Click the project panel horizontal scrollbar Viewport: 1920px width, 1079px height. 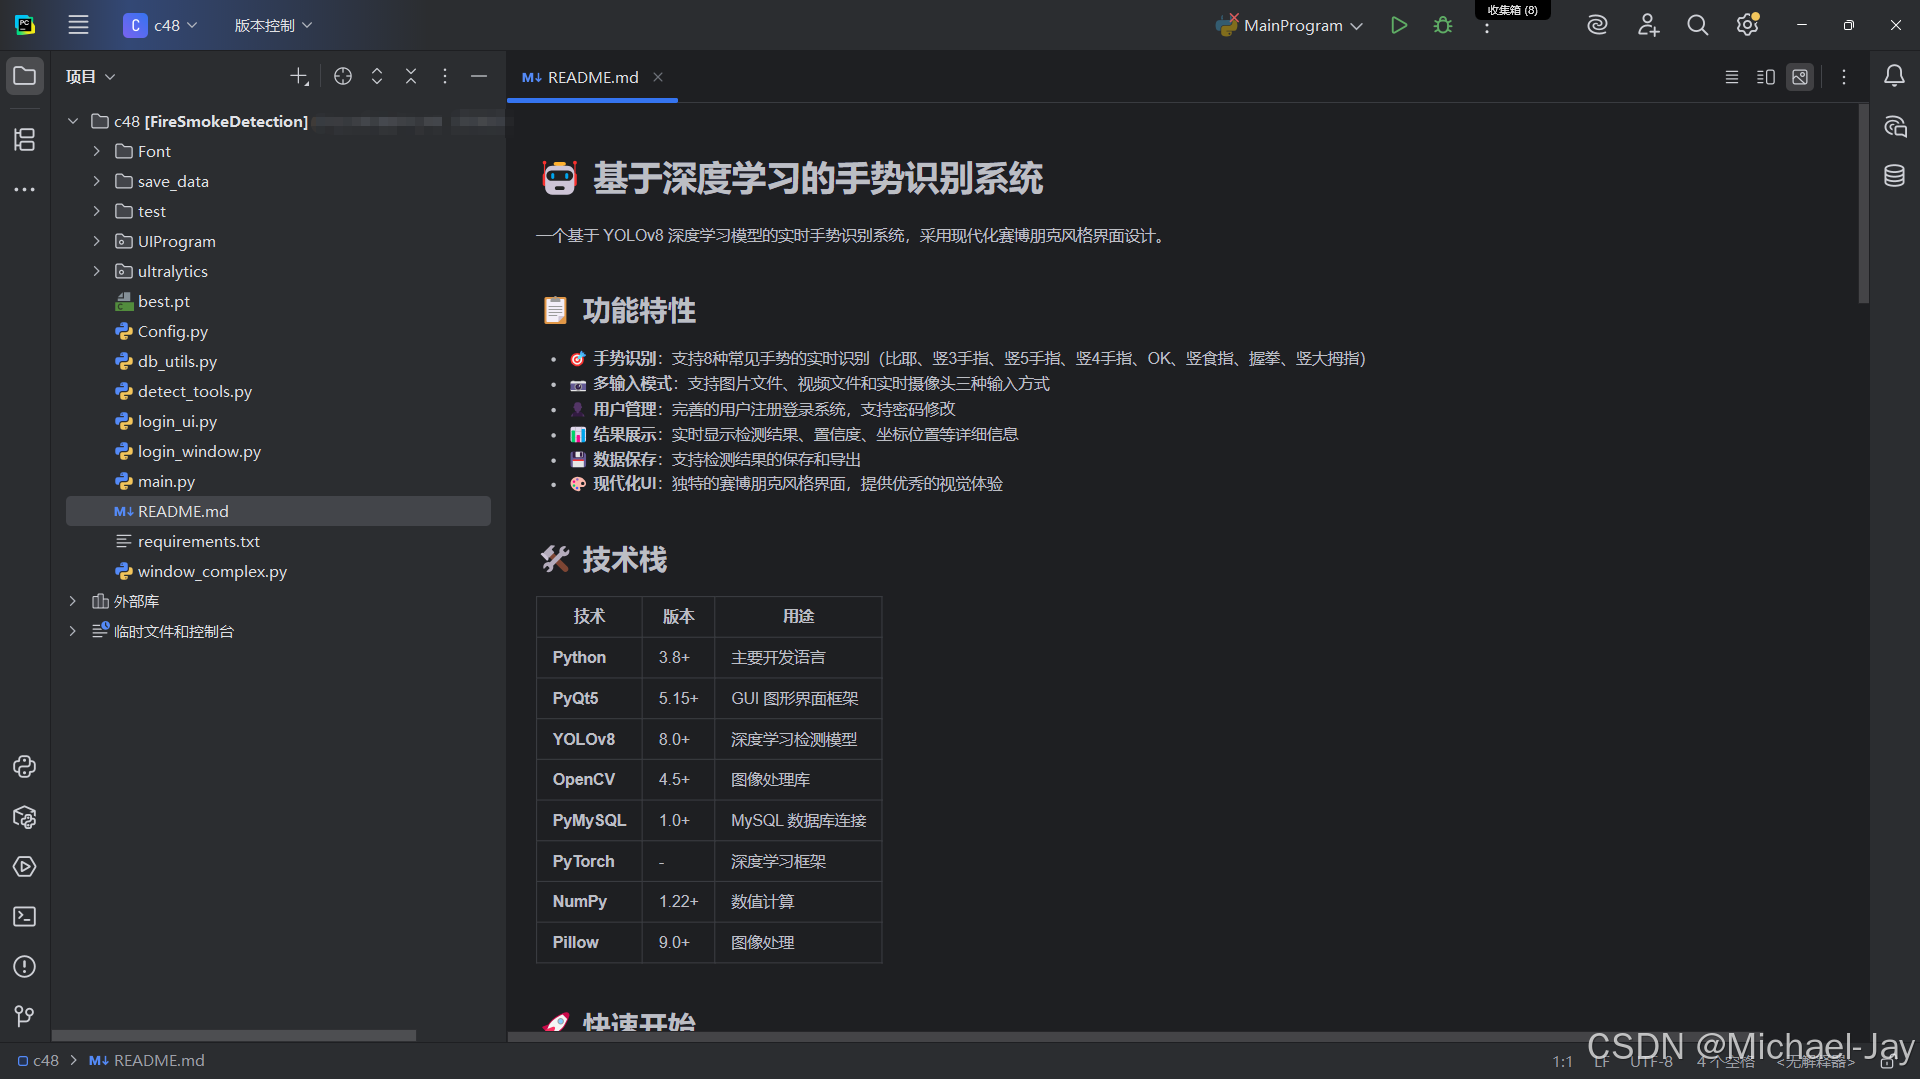tap(234, 1035)
